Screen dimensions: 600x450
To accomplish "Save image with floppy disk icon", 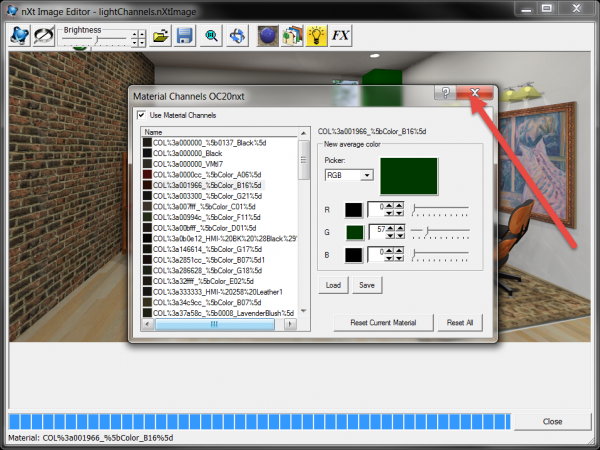I will 184,36.
